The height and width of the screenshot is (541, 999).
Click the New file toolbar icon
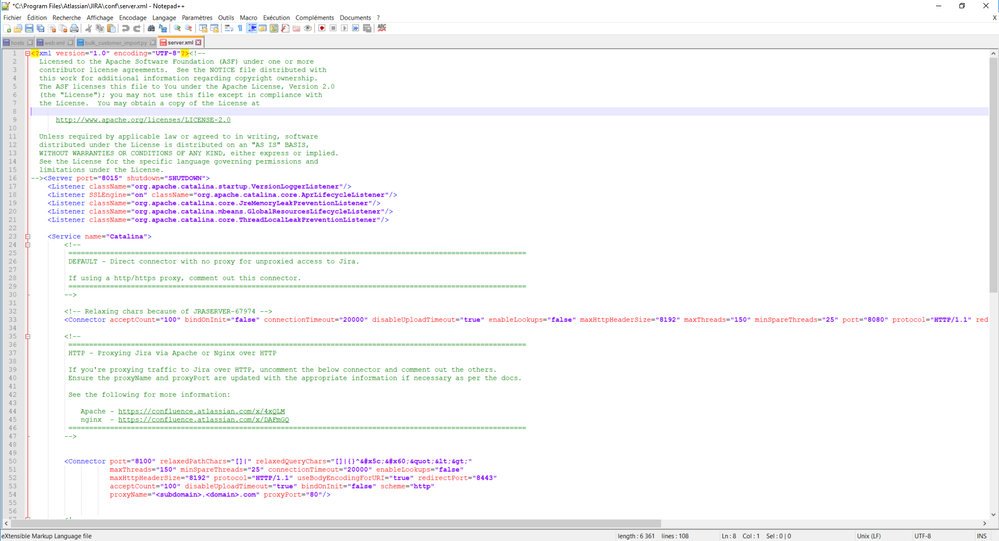pos(7,28)
